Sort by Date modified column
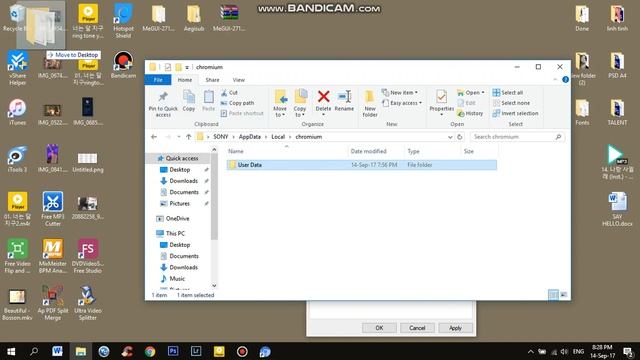The image size is (640, 360). (368, 151)
